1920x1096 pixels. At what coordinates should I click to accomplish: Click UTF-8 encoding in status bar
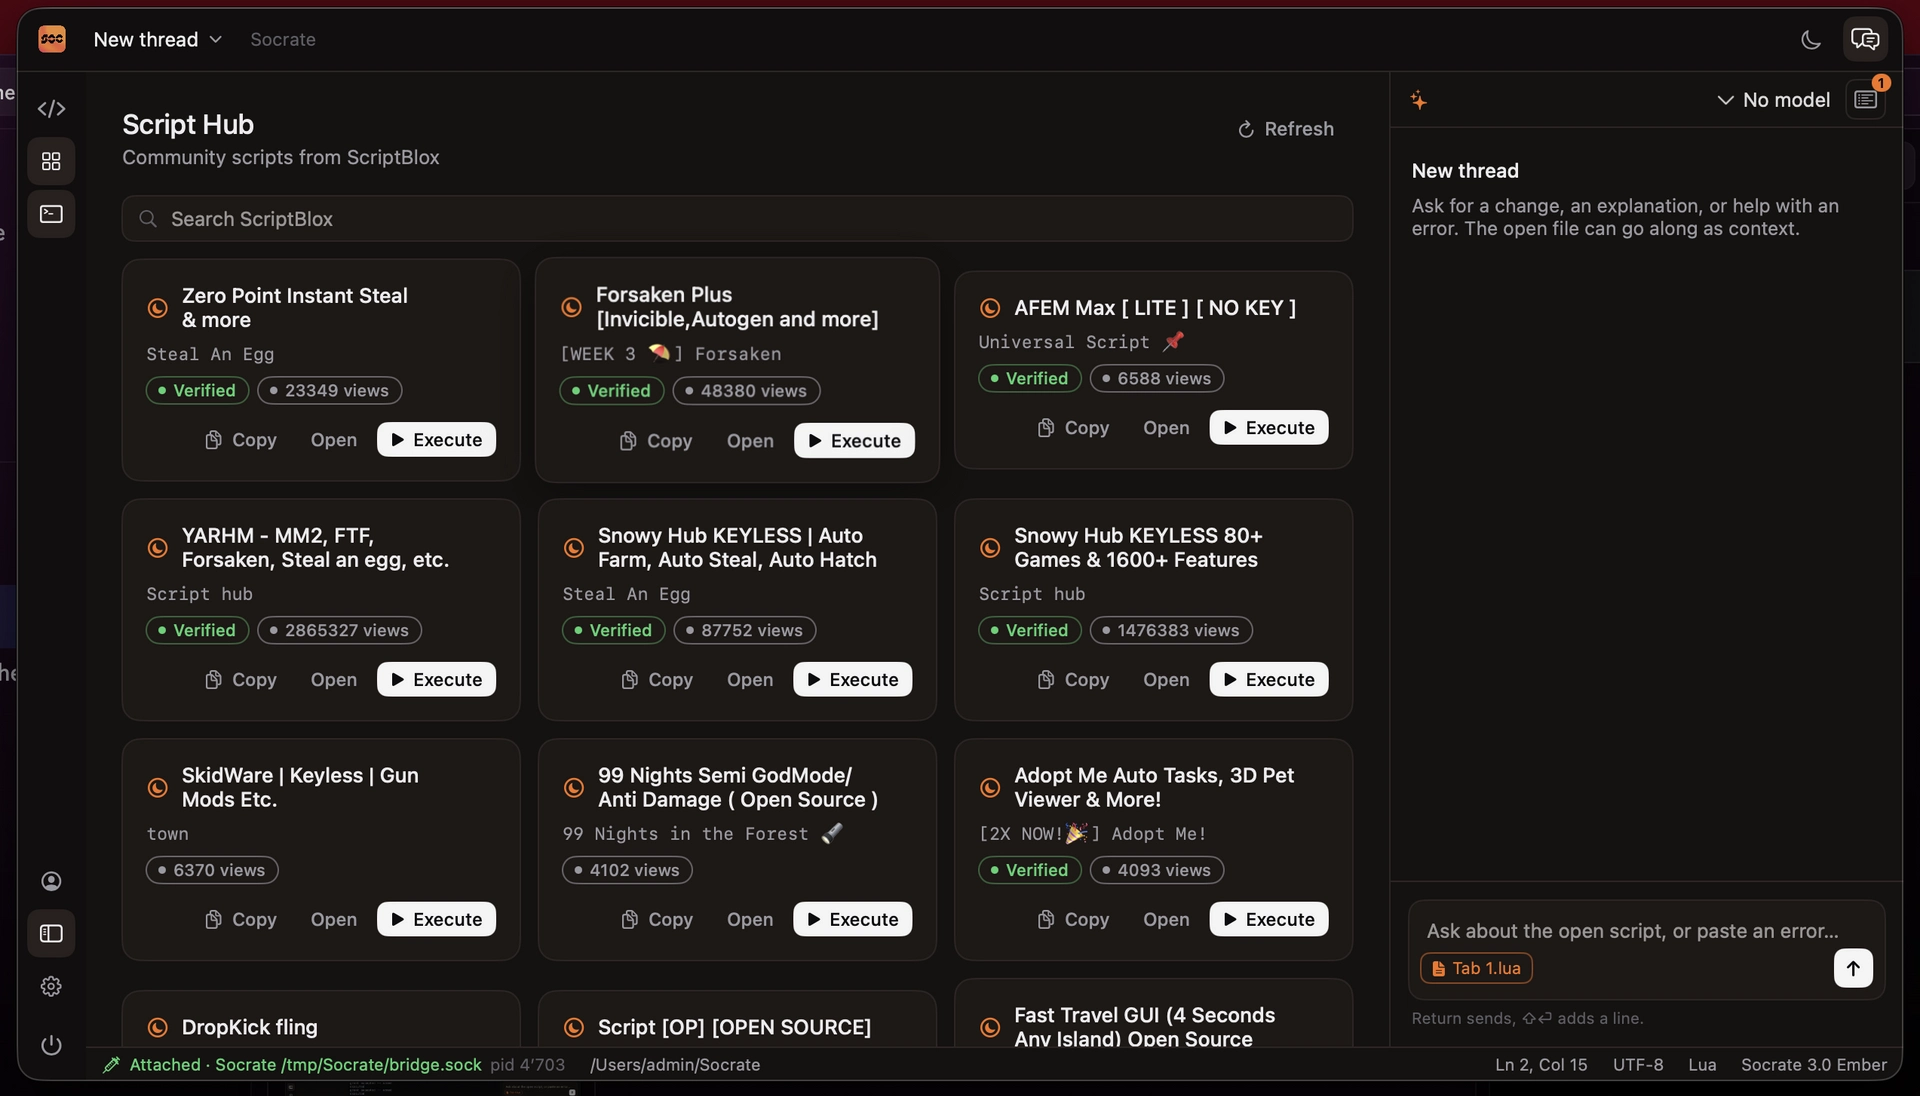[x=1638, y=1065]
